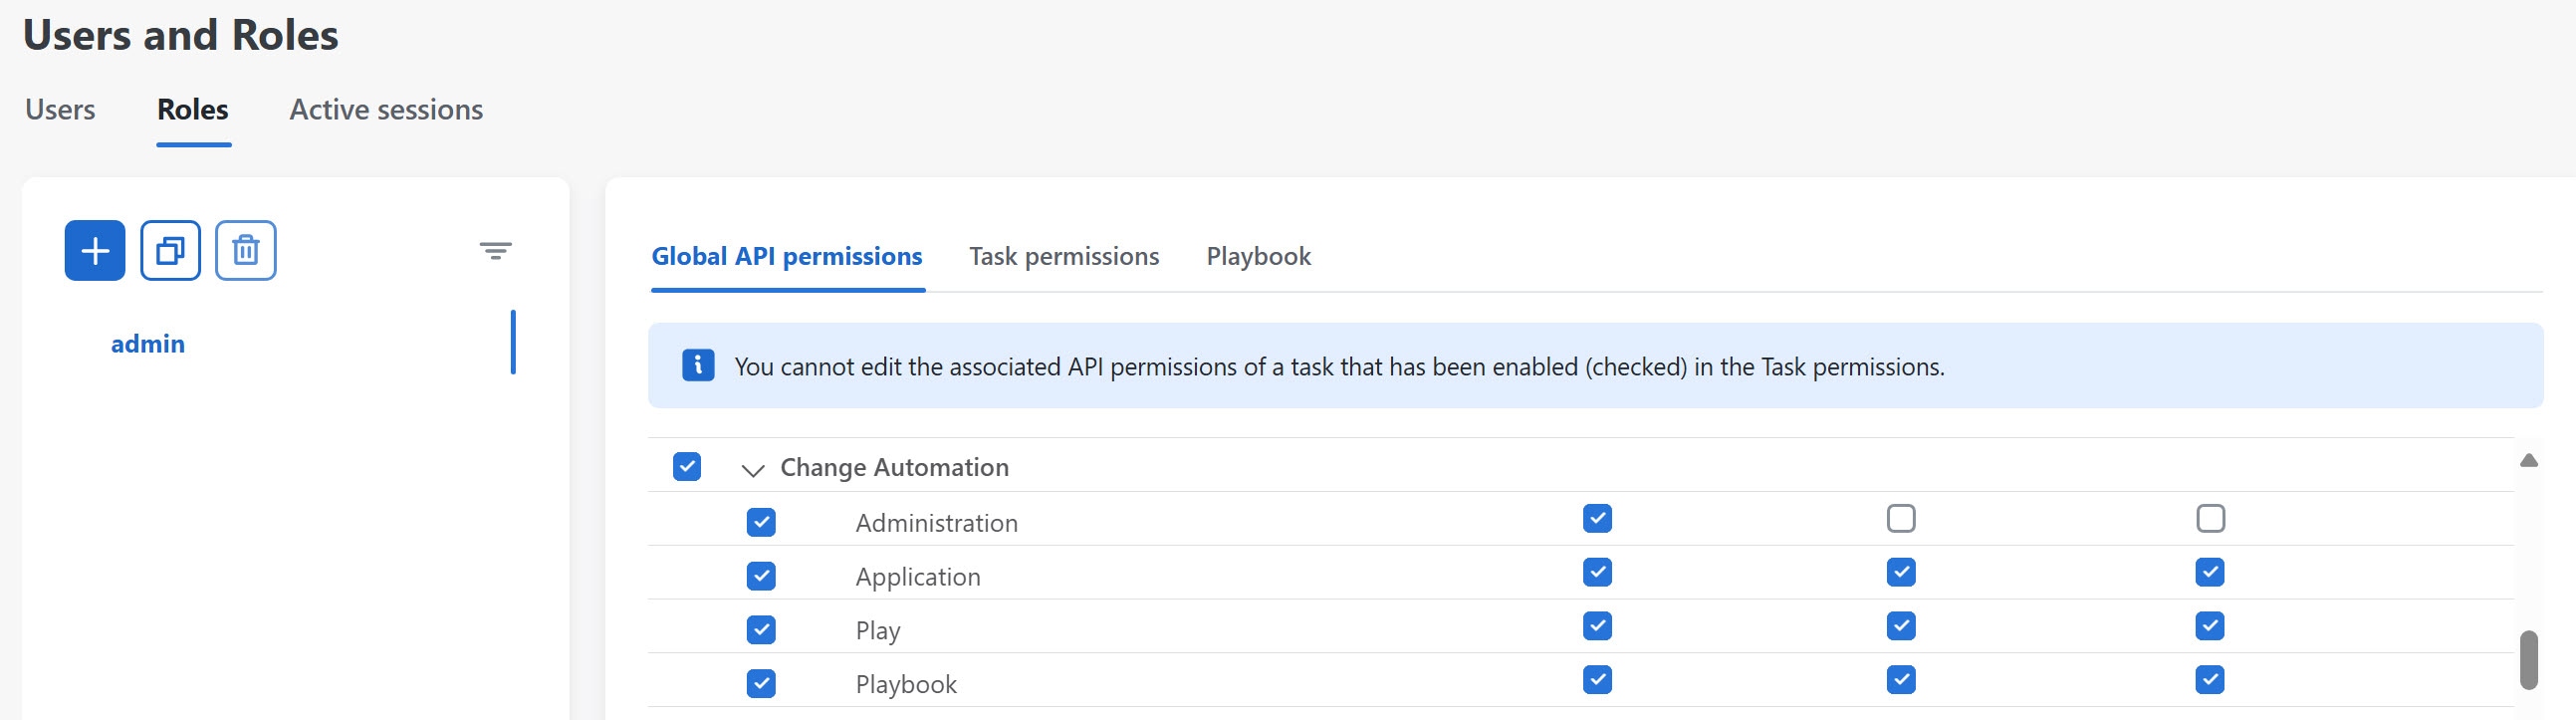The image size is (2576, 720).
Task: Toggle the Application row's leading checkbox
Action: (x=761, y=576)
